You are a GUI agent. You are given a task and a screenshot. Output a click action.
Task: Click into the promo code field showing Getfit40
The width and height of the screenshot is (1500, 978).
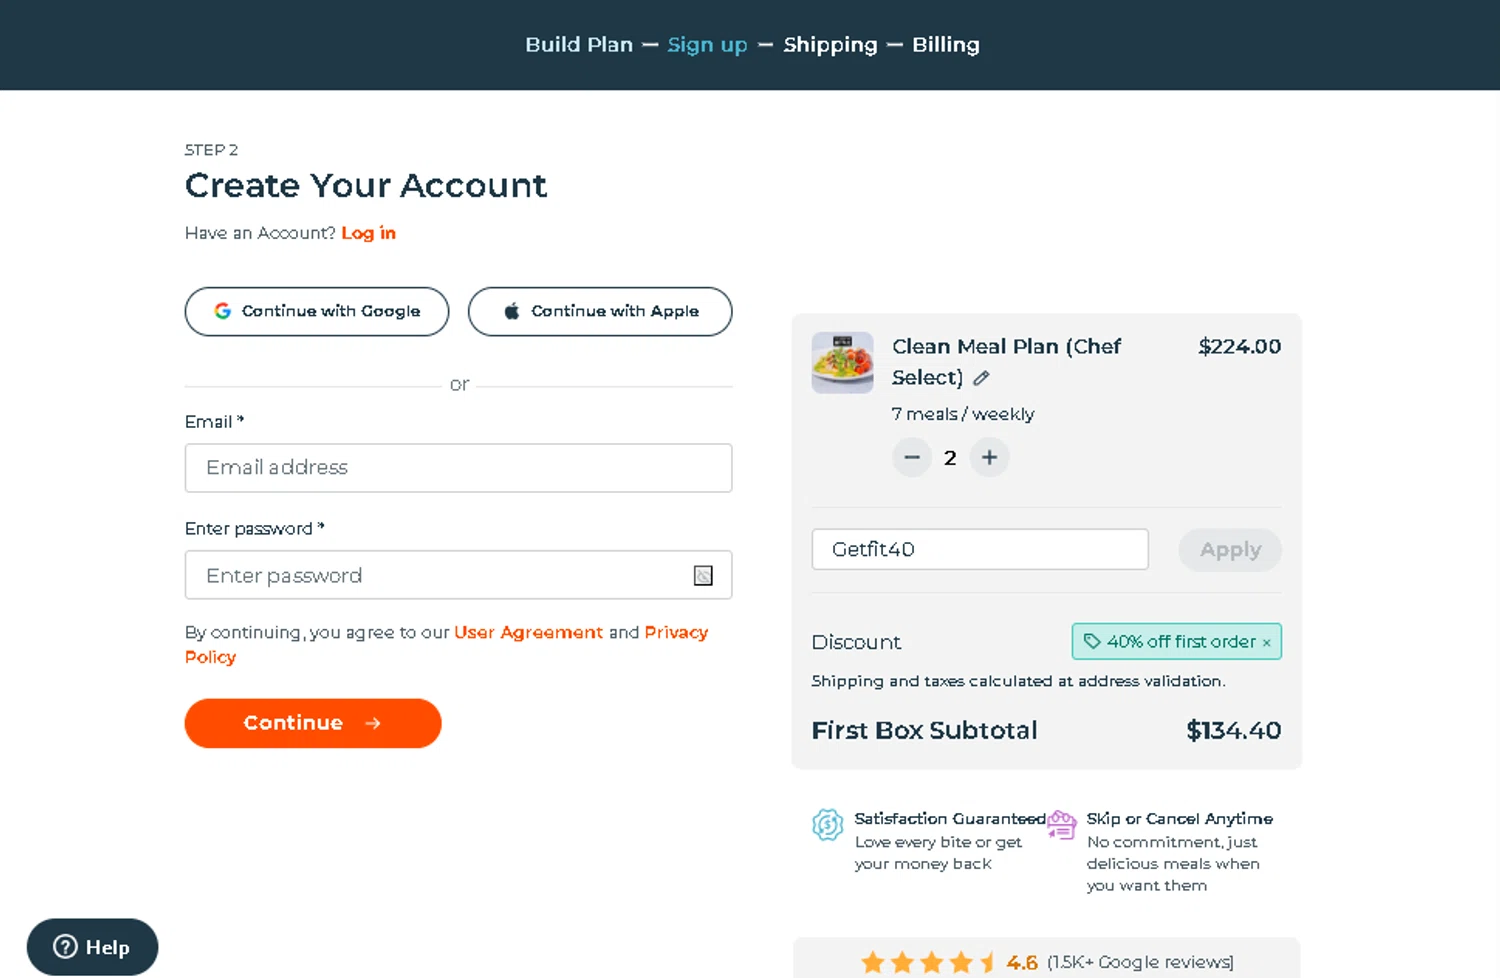click(979, 550)
